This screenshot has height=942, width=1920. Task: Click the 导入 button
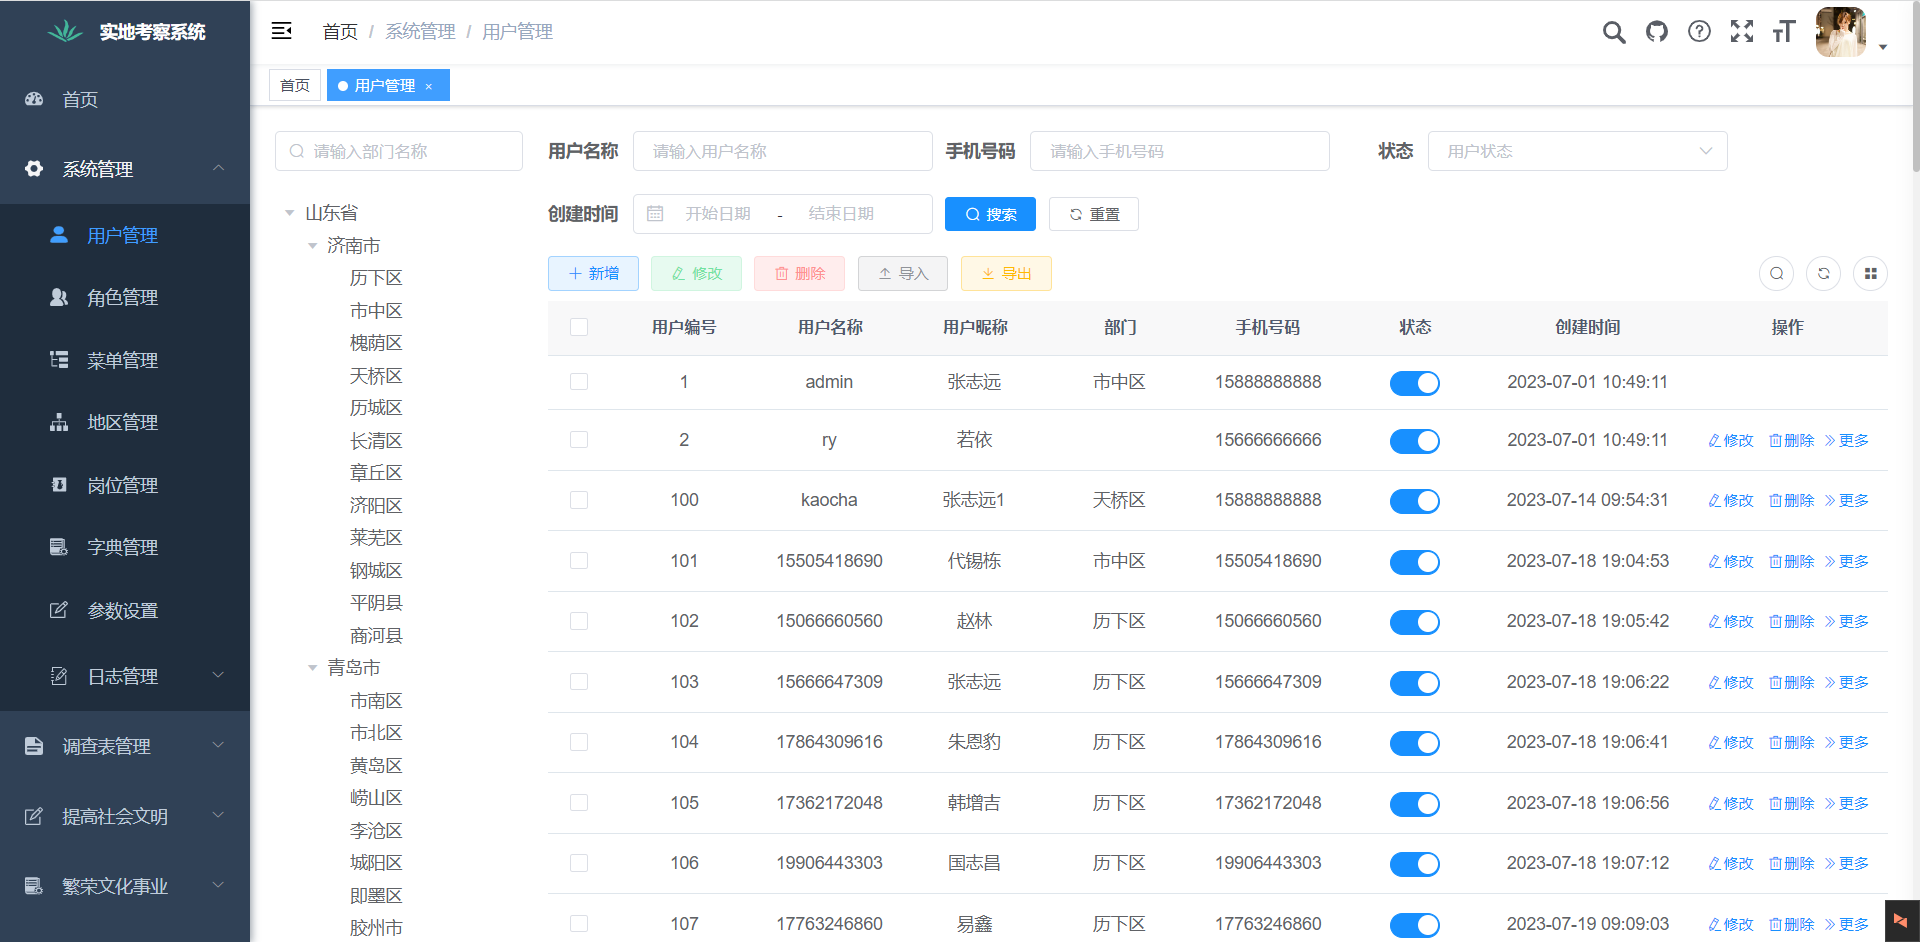[903, 273]
